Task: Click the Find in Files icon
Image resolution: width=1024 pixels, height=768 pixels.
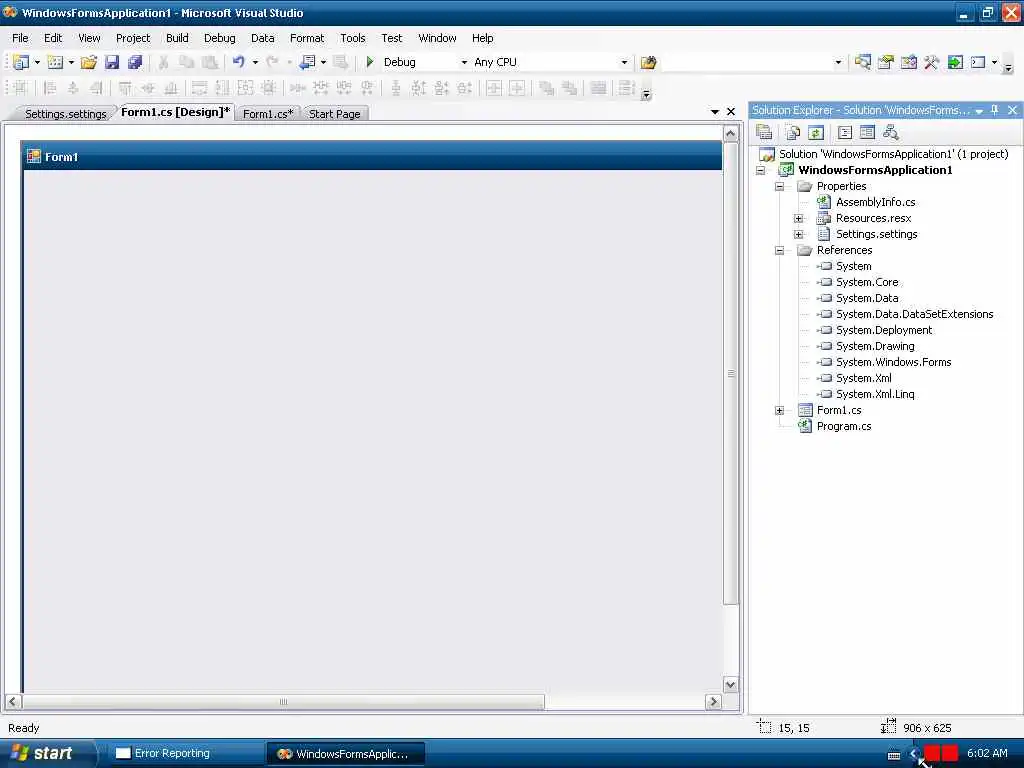Action: [648, 62]
